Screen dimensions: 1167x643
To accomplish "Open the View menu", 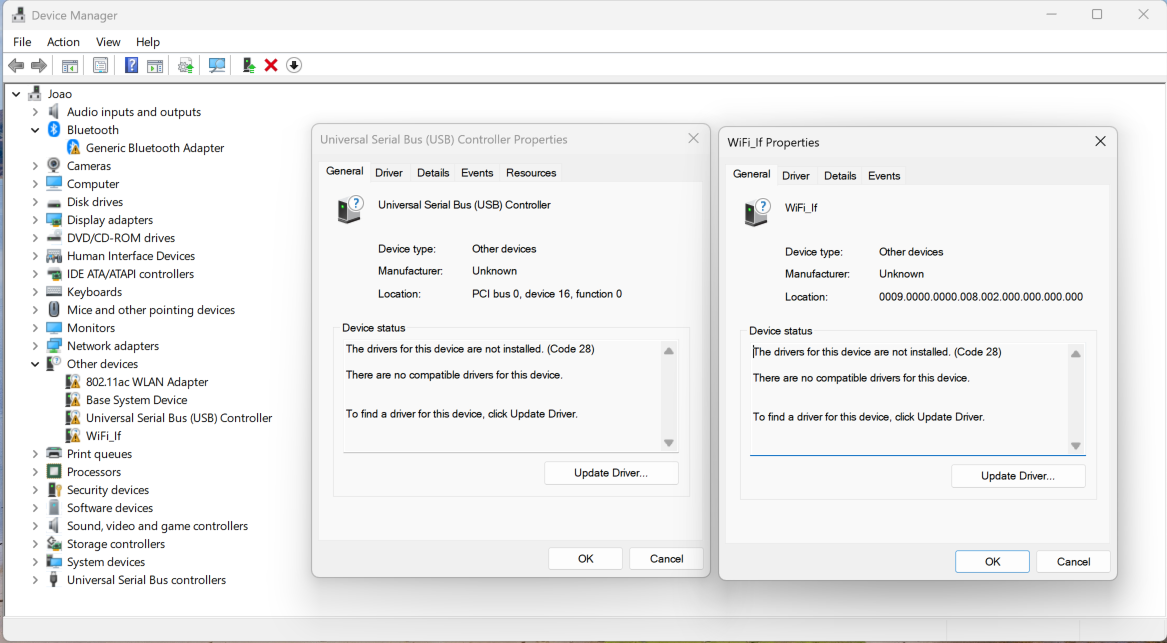I will click(x=108, y=42).
